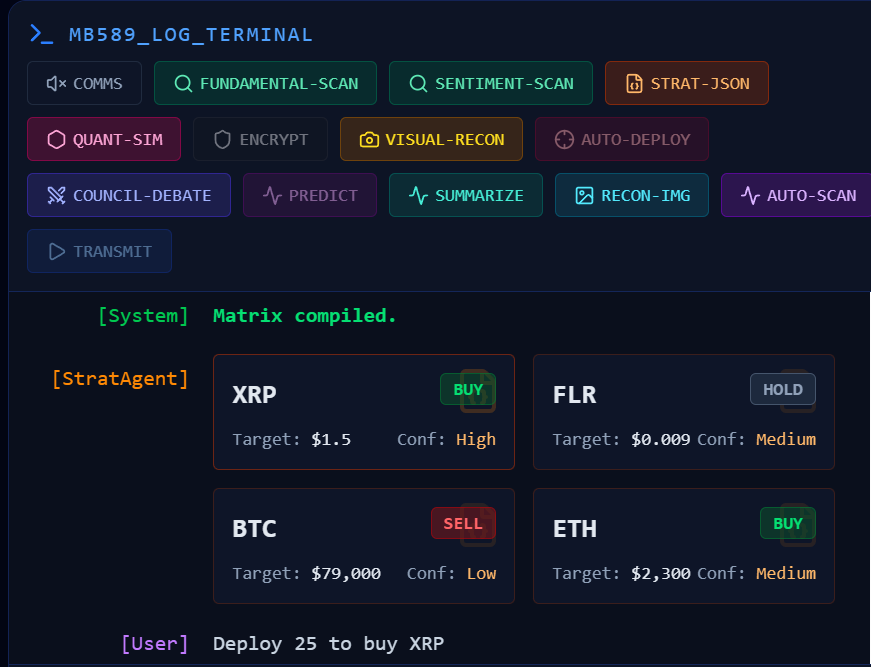Click the [User] log tag
The image size is (871, 667).
(155, 644)
